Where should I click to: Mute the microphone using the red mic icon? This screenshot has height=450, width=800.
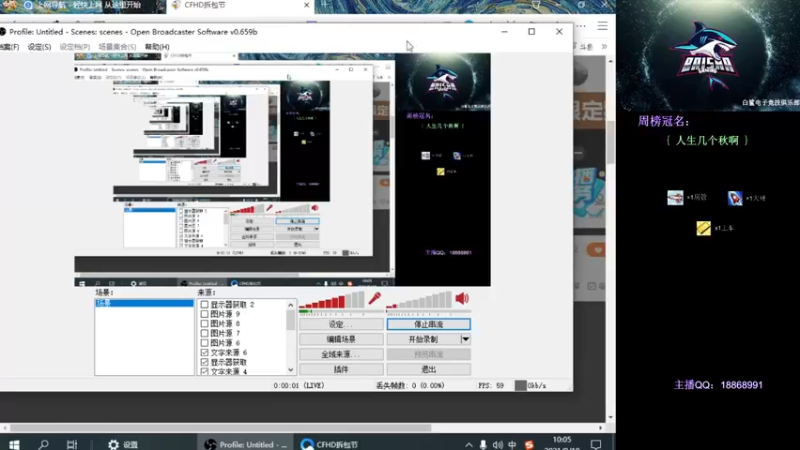pyautogui.click(x=374, y=298)
